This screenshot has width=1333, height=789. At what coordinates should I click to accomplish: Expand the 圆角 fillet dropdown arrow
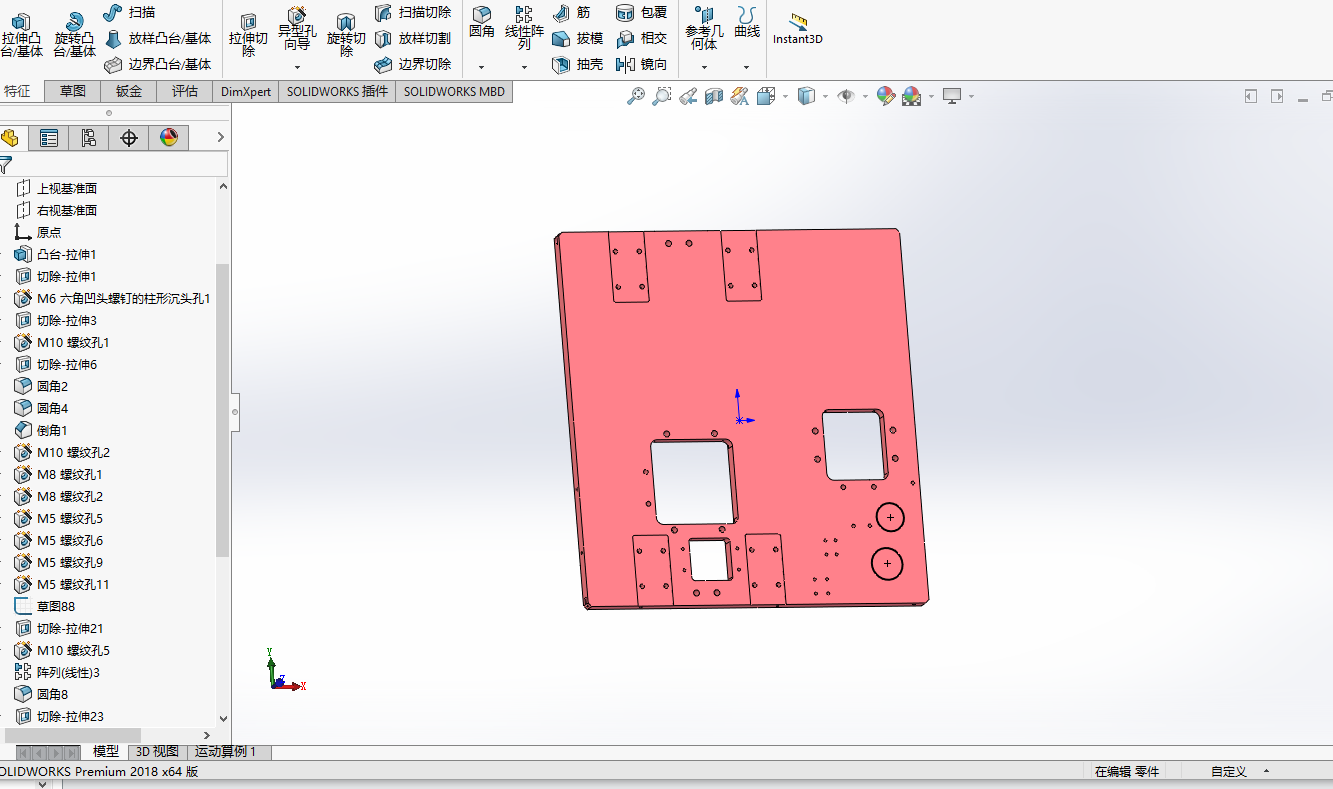(482, 67)
